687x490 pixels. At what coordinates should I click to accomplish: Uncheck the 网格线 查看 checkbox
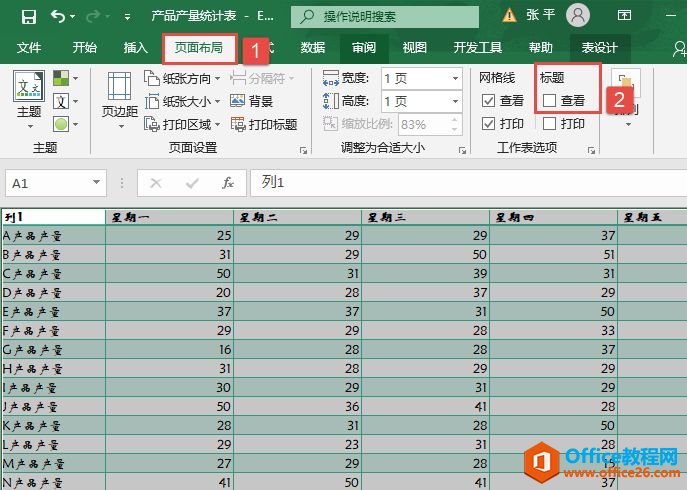coord(489,100)
